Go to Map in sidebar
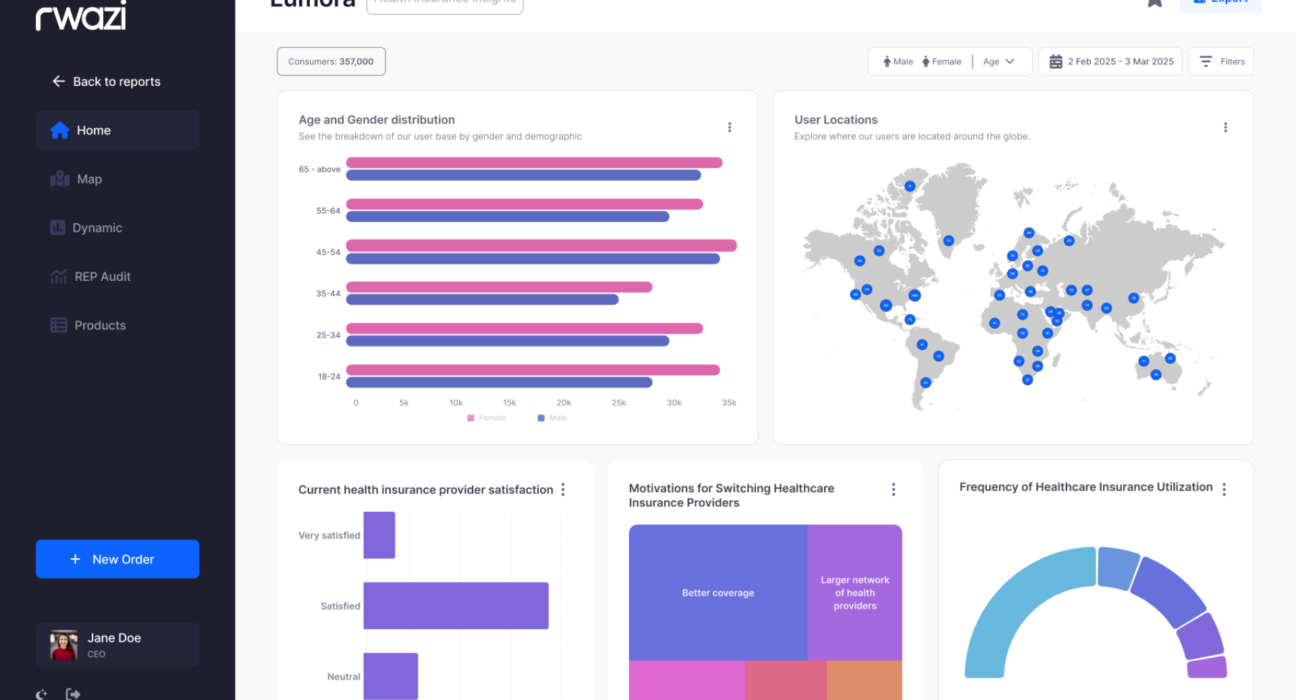 click(x=89, y=179)
